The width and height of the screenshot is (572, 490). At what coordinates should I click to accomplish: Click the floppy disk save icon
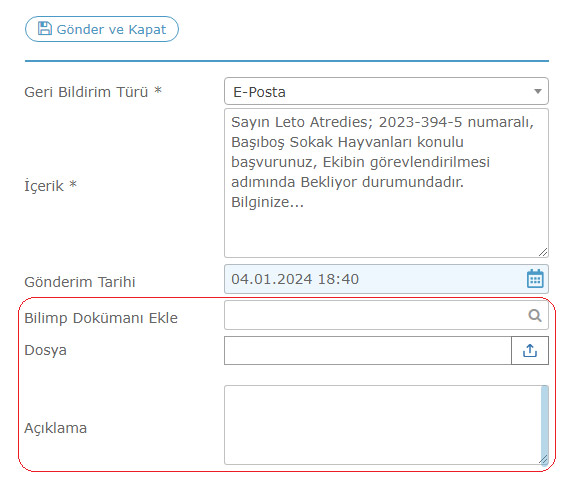click(45, 28)
